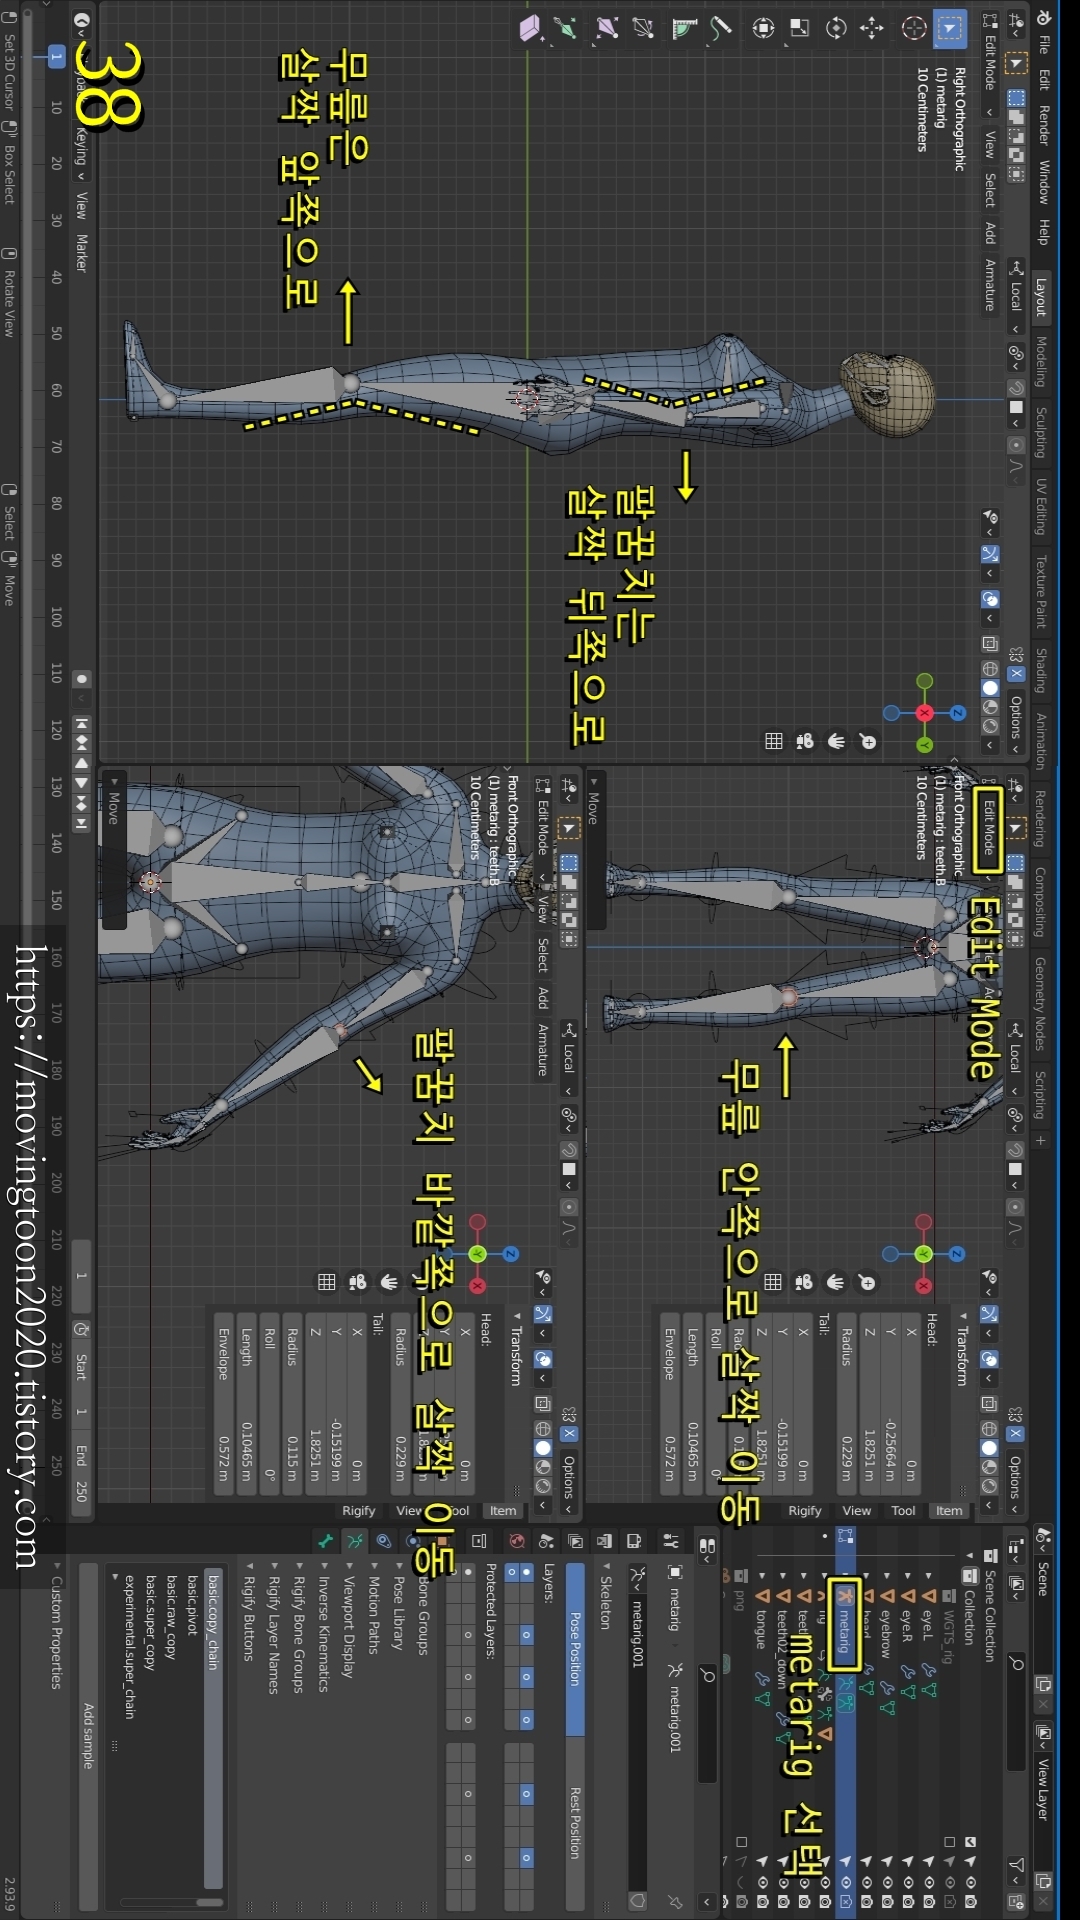Switch perspective/orthographic grid gizmo in Right Orthographic viewport
The height and width of the screenshot is (1920, 1080).
tap(773, 741)
